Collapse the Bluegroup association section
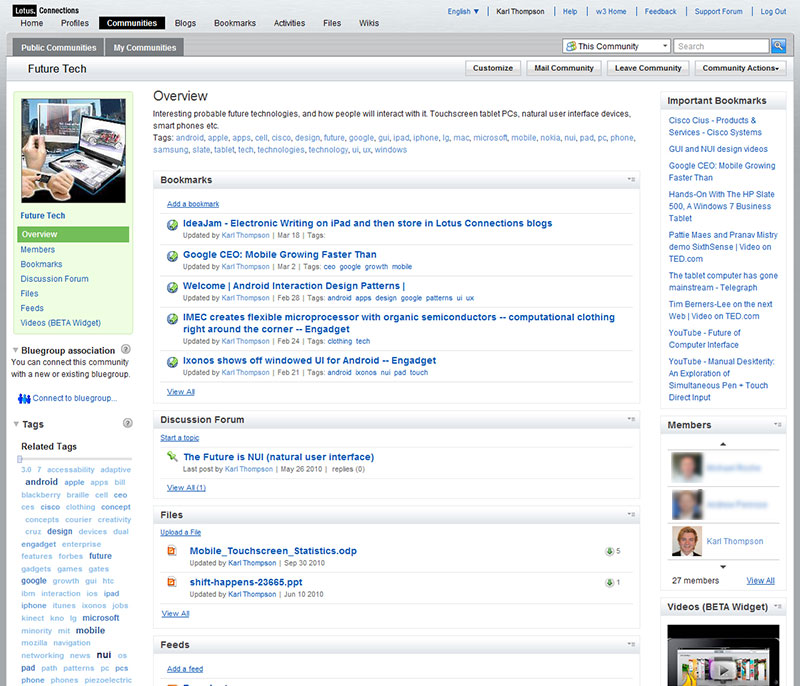The height and width of the screenshot is (686, 800). tap(15, 350)
